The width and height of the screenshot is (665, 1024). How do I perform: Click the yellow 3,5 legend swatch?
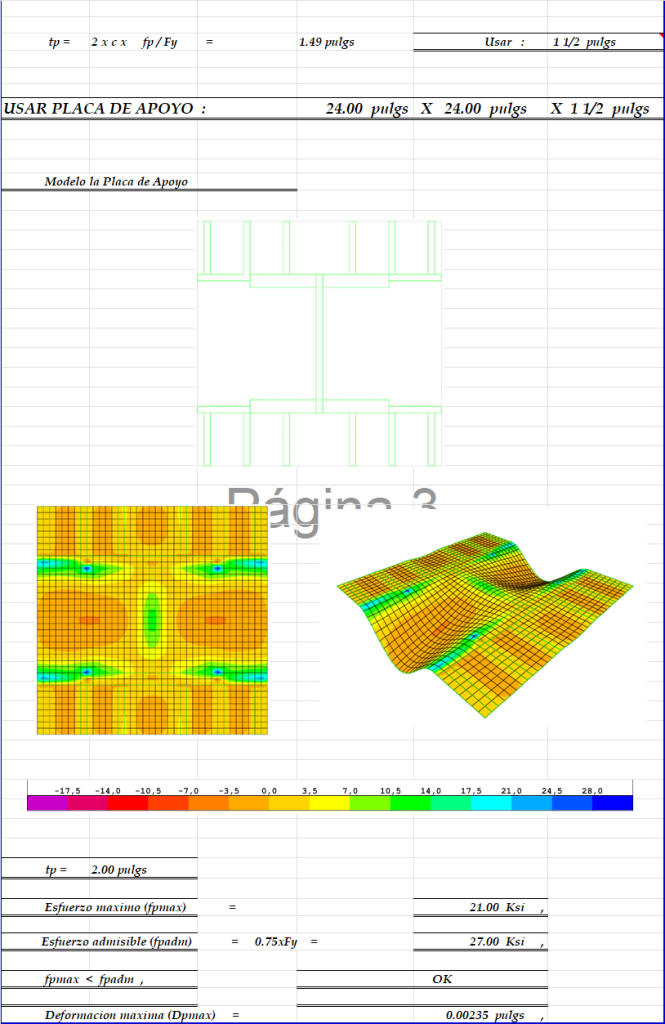click(x=330, y=803)
